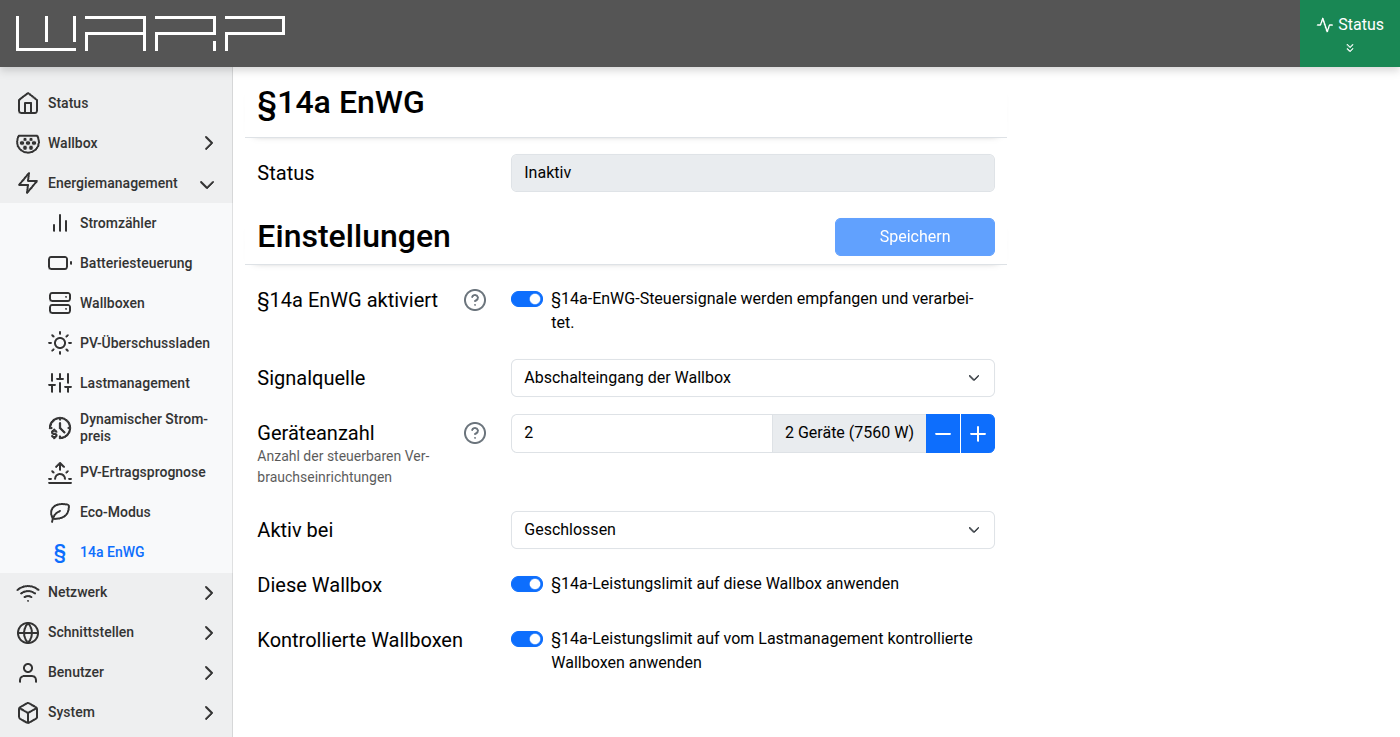Click the Inaktiv status field

[753, 173]
